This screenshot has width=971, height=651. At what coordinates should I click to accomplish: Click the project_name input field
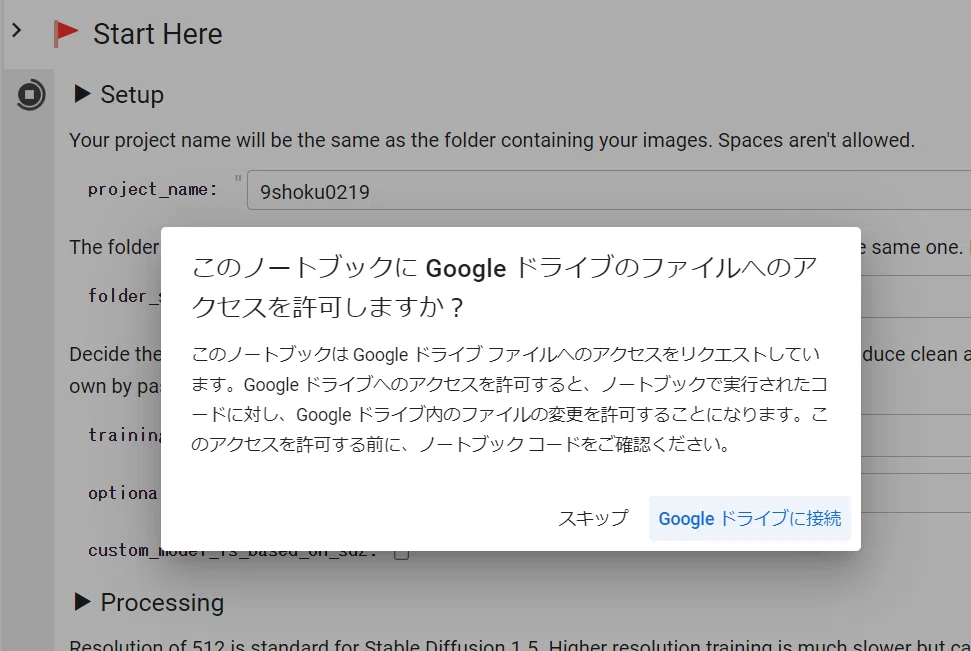609,191
